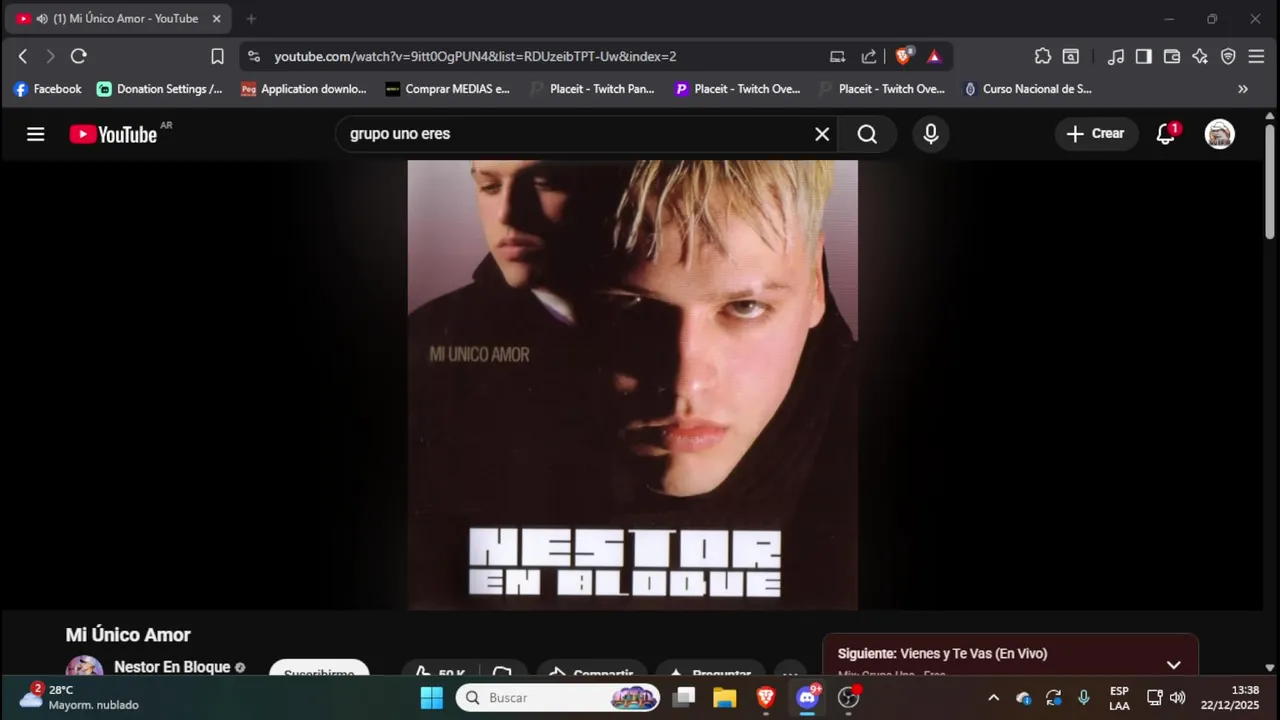Click the install/cast screen icon in address bar

[x=838, y=57]
